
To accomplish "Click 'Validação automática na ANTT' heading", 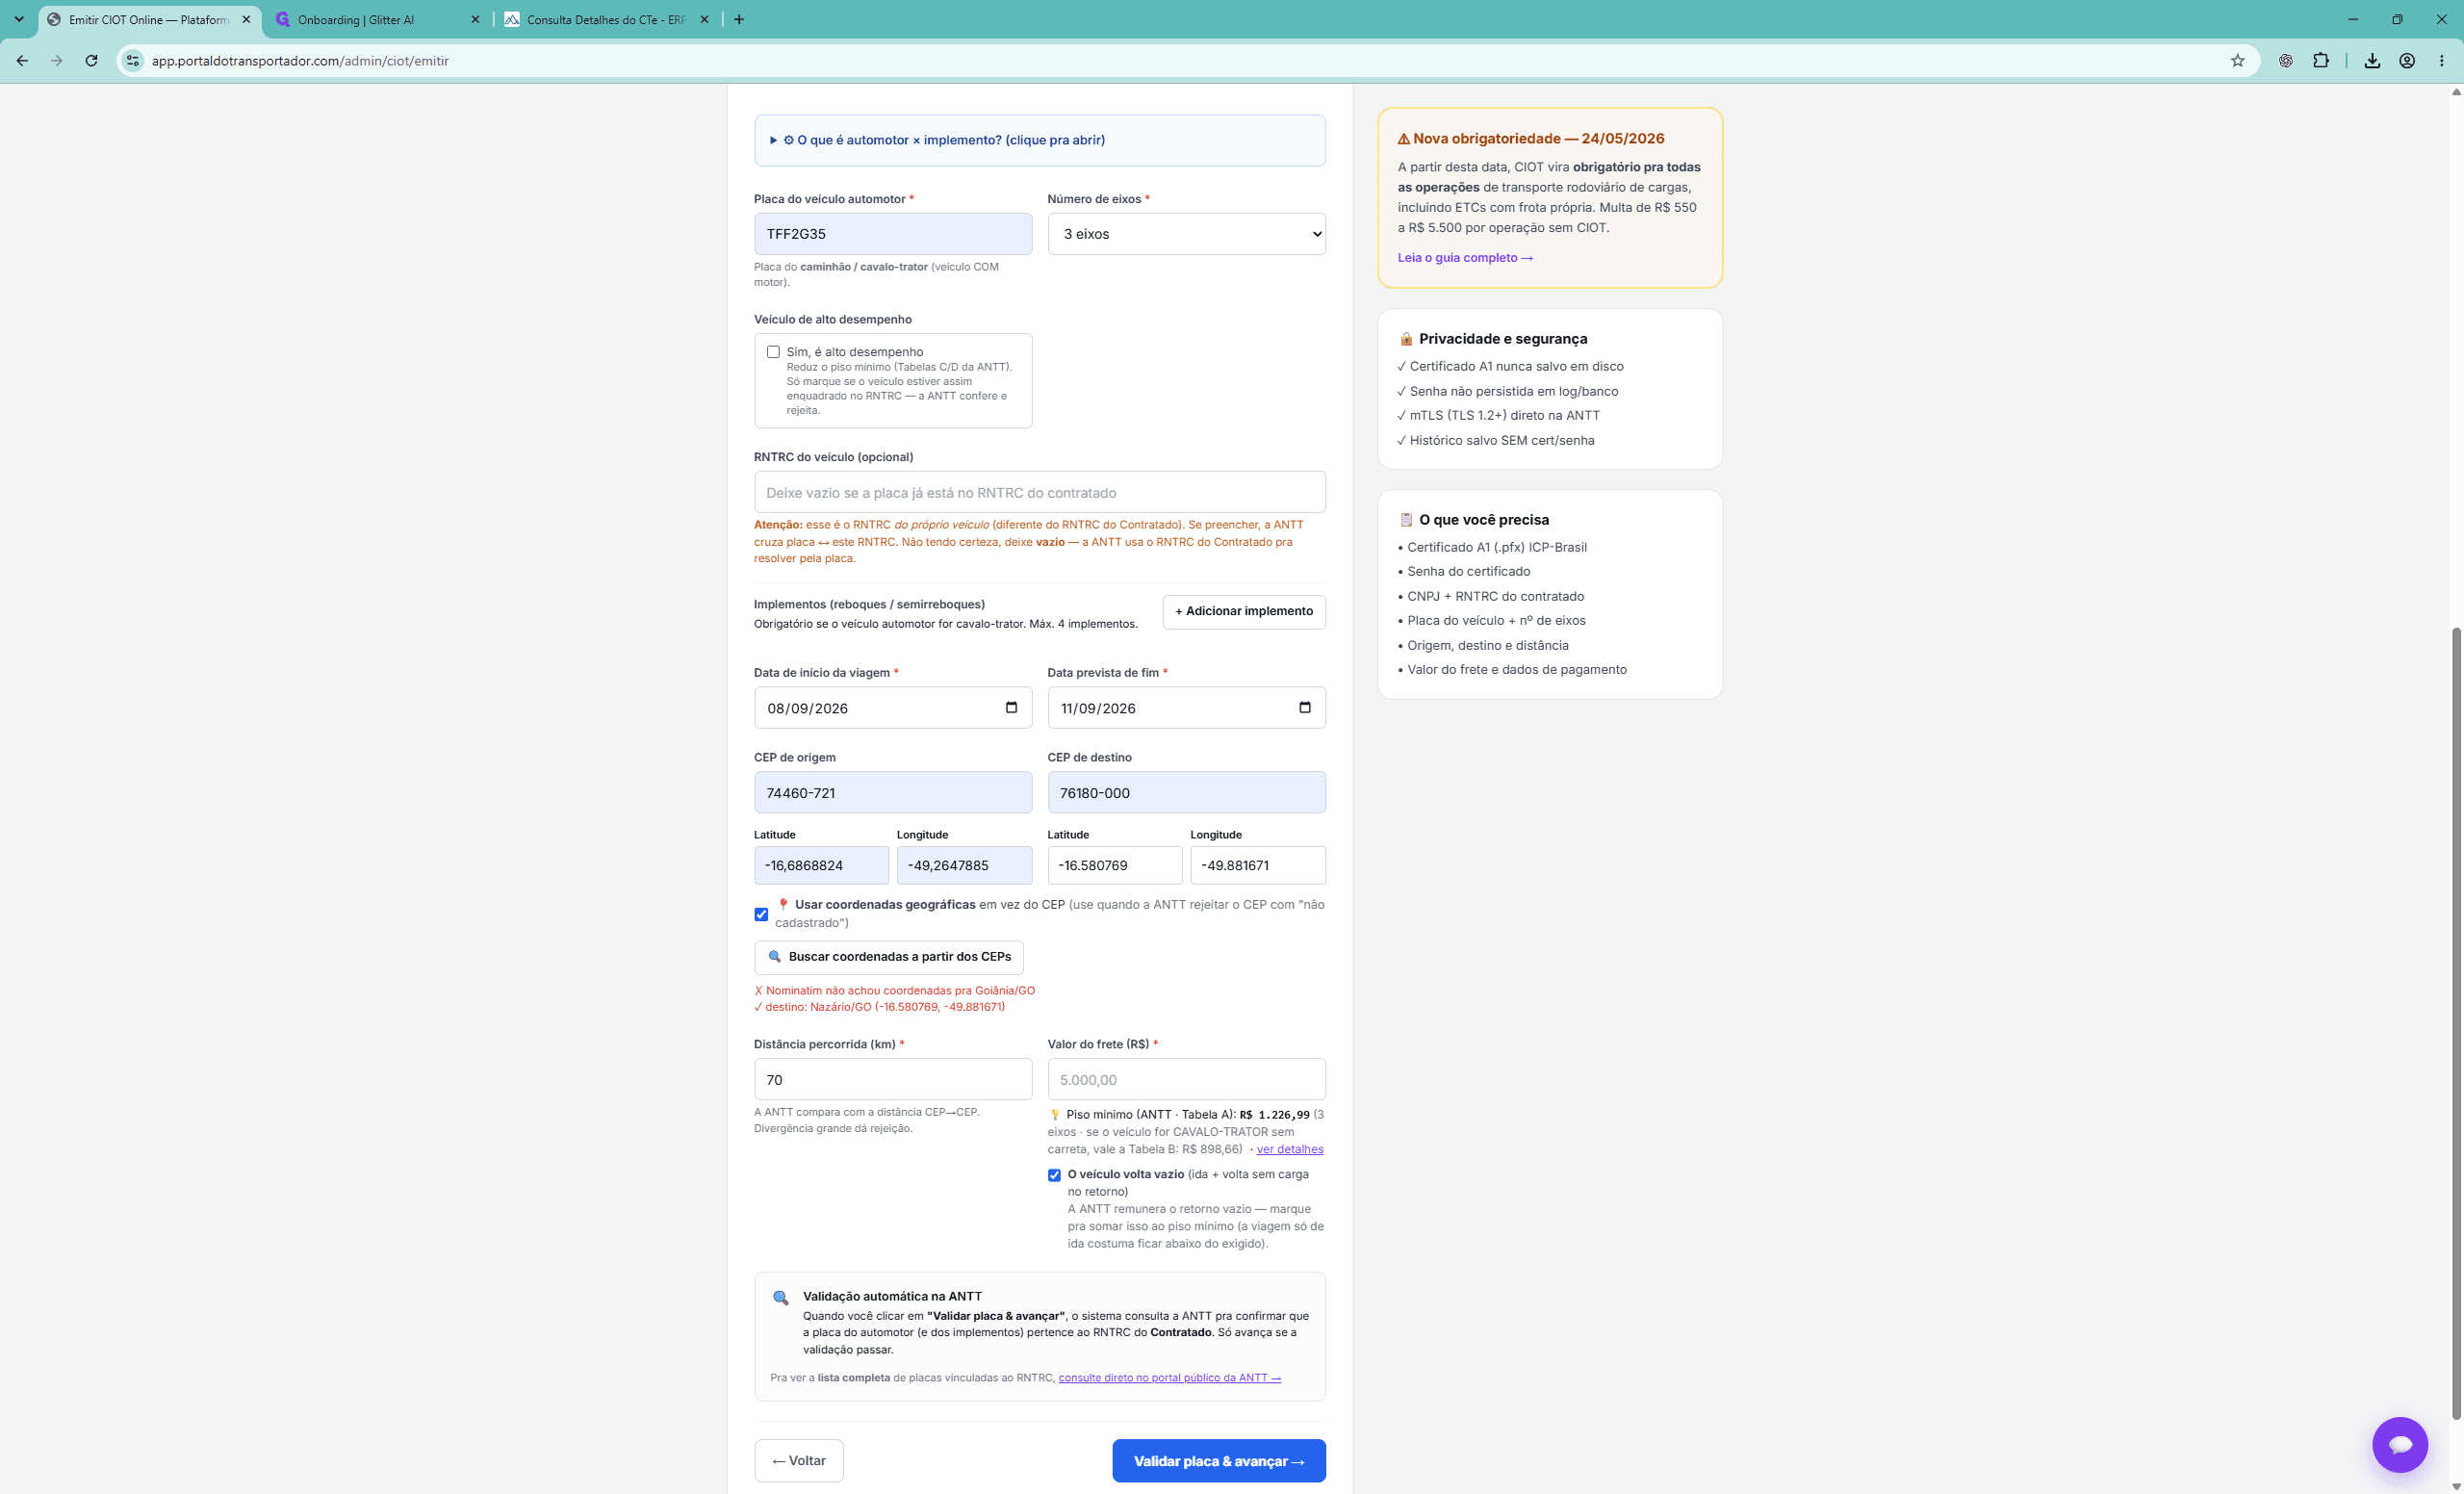I will tap(892, 1296).
